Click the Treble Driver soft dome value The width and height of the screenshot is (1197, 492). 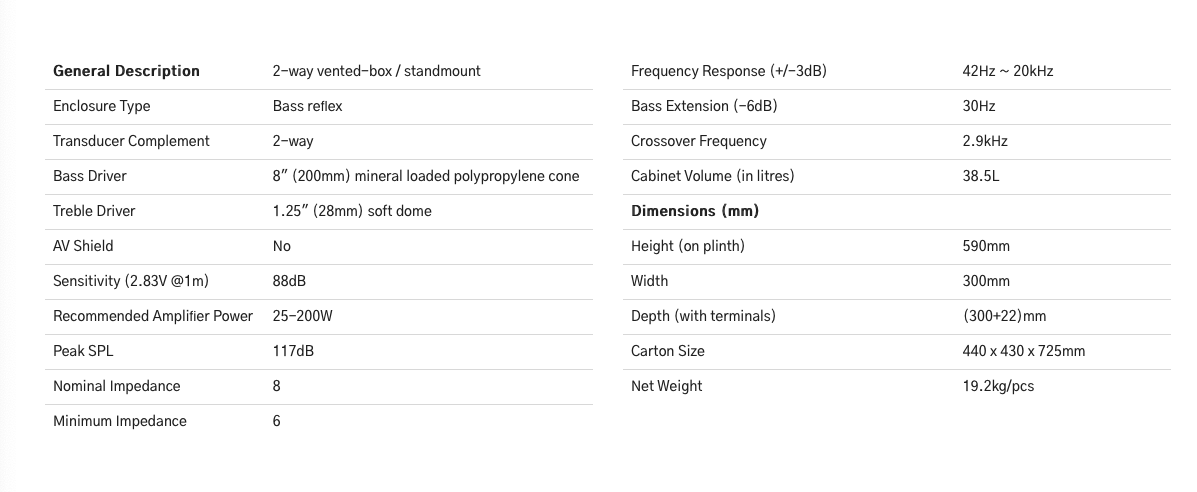coord(352,211)
